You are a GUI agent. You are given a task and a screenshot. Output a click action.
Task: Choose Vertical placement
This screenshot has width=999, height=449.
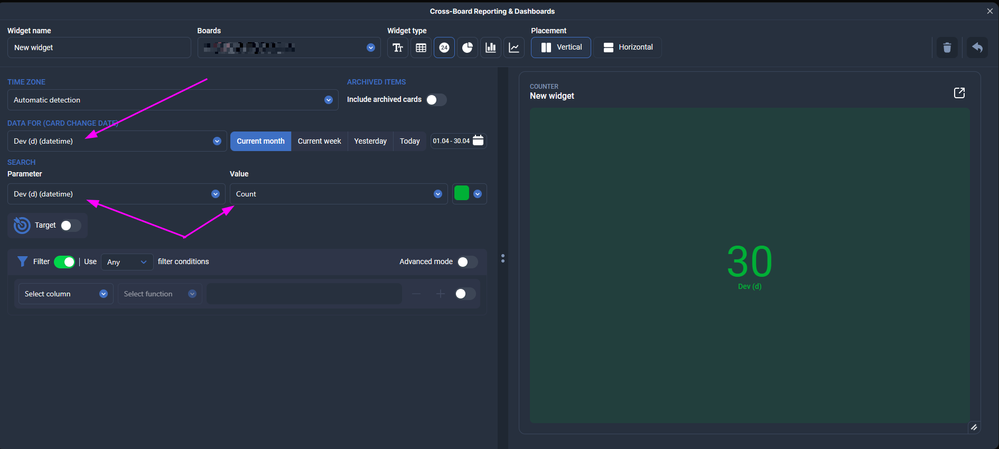coord(561,48)
